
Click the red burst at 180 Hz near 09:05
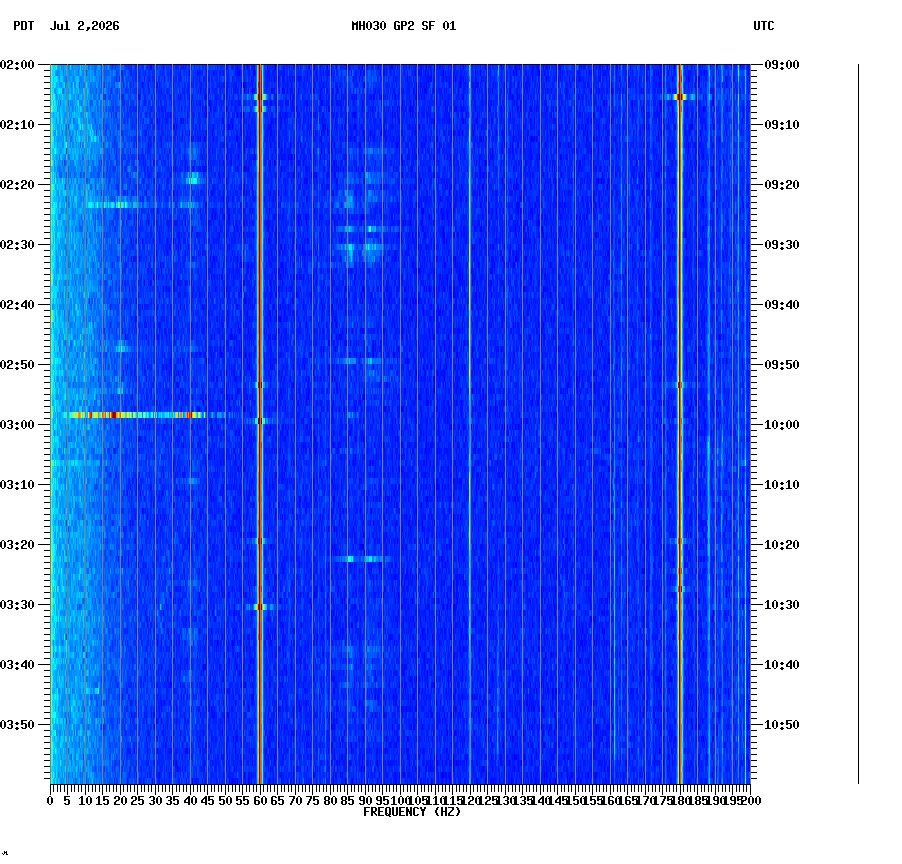(681, 97)
